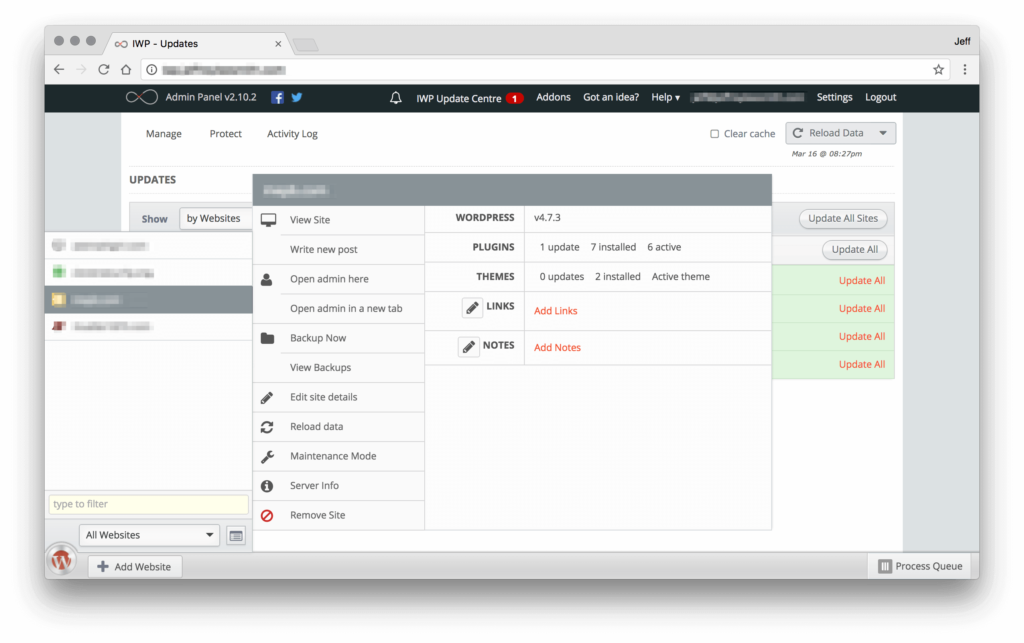
Task: Click the wrench icon beside Maintenance Mode
Action: [x=267, y=456]
